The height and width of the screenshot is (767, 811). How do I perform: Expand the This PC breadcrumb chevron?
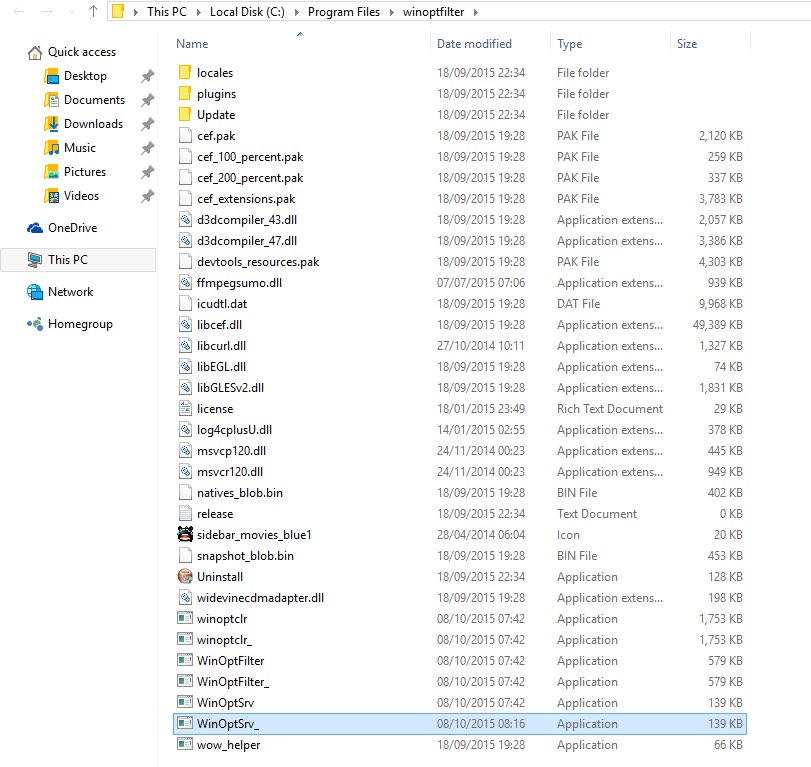pos(203,12)
